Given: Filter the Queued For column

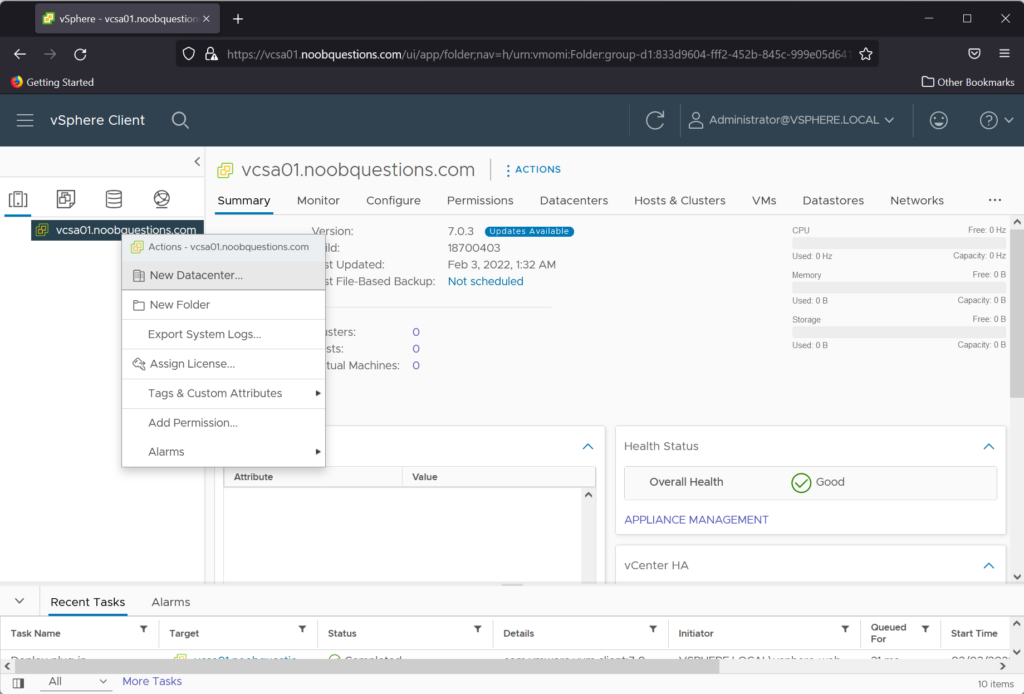Looking at the screenshot, I should [x=925, y=629].
